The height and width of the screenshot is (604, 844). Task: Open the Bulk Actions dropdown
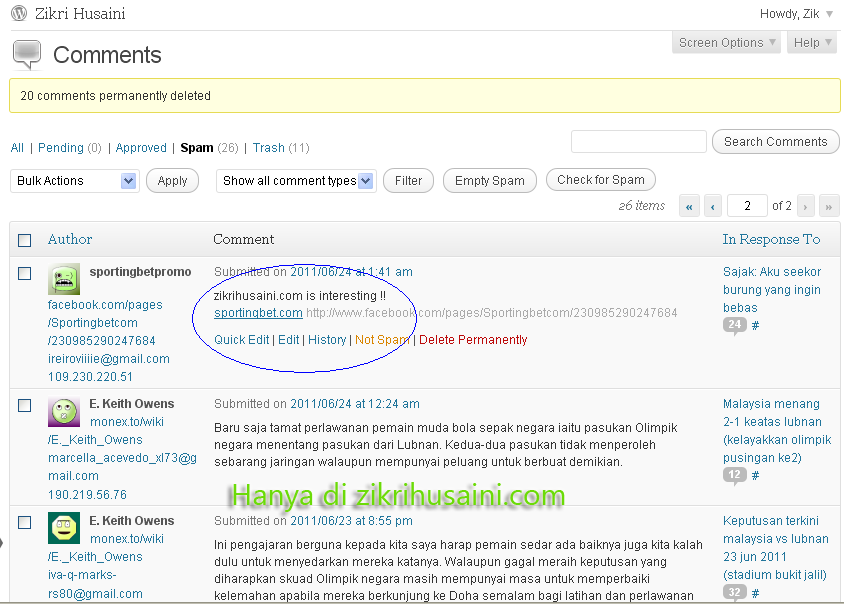coord(73,180)
